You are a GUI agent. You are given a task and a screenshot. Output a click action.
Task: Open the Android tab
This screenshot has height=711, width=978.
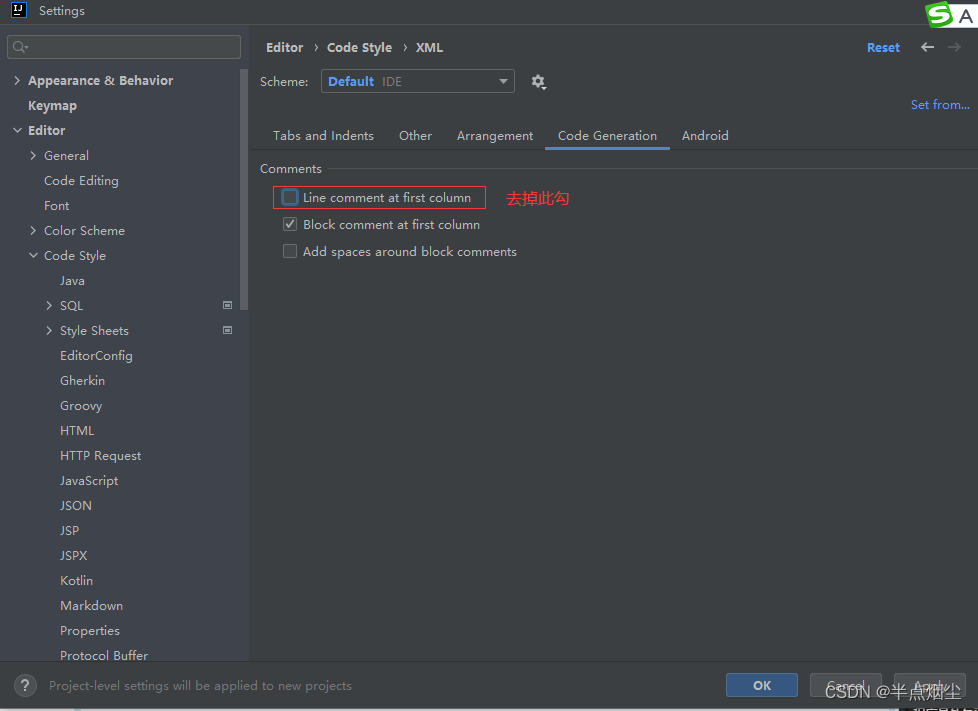(x=705, y=135)
